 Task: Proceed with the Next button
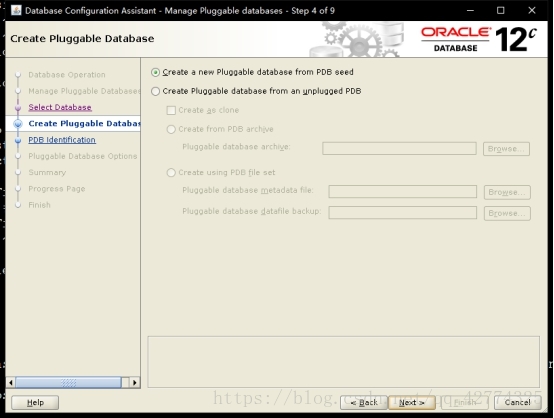click(x=411, y=402)
